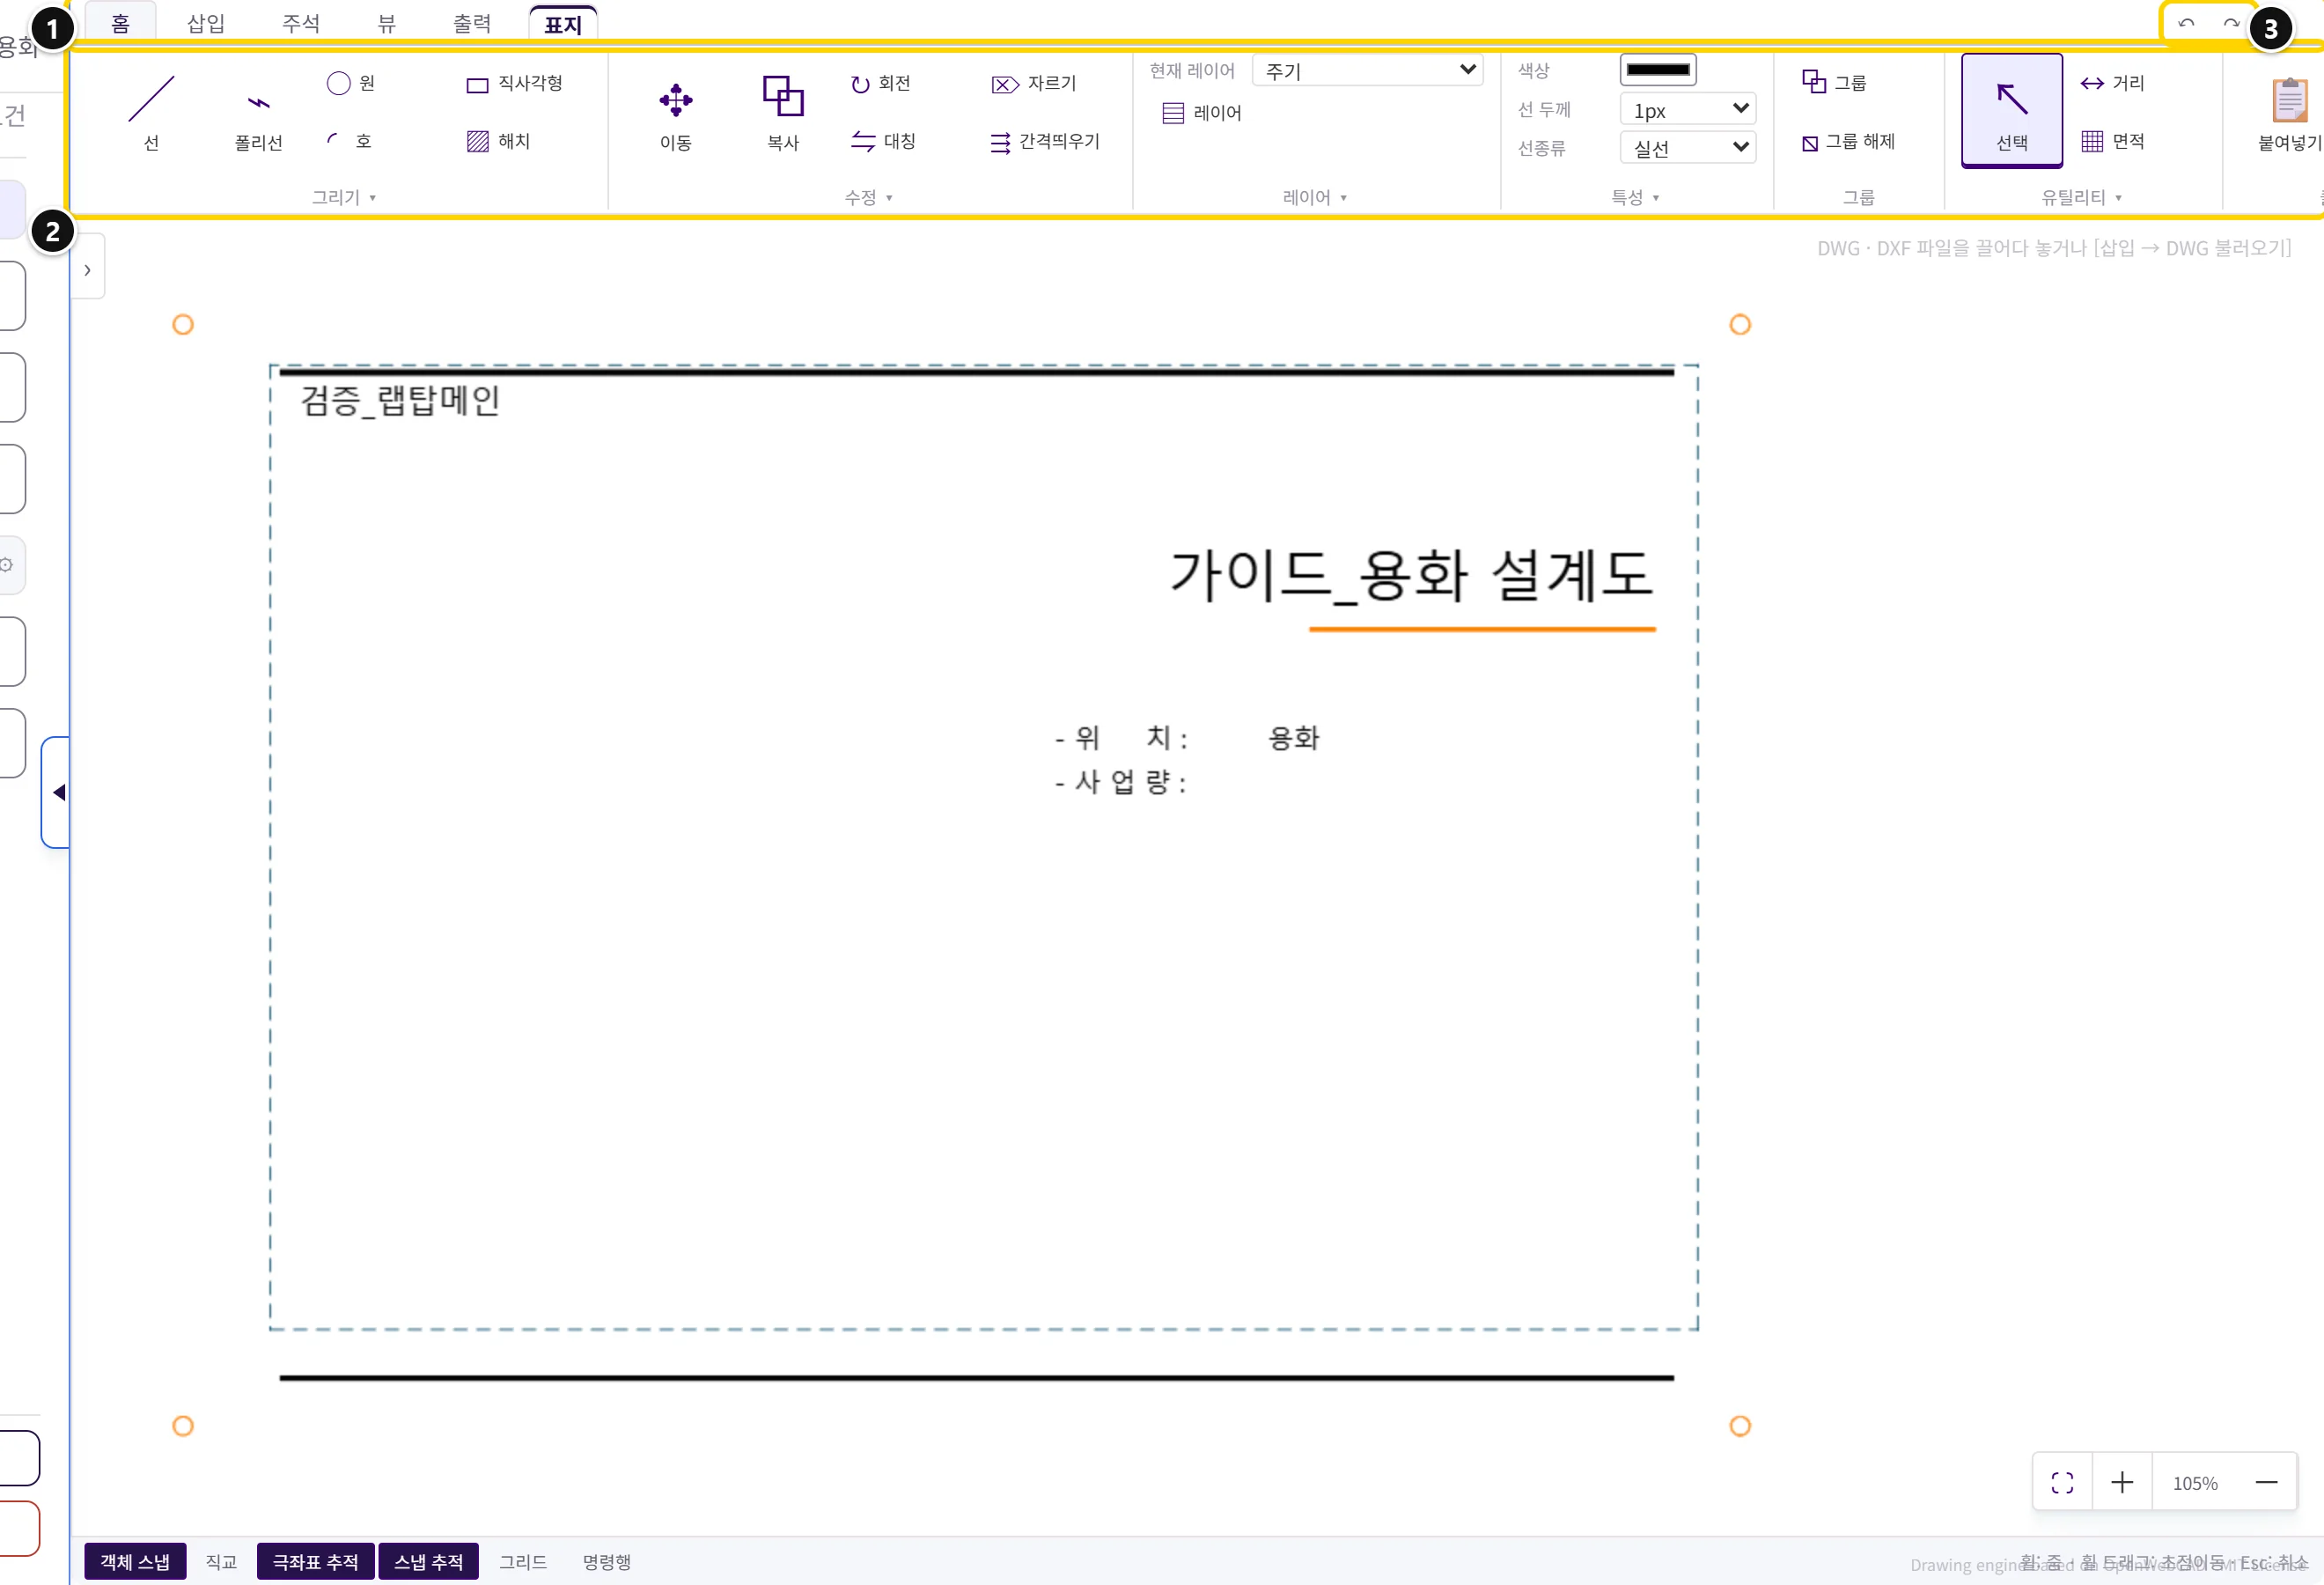
Task: Switch to the 삽입 tab
Action: coord(206,23)
